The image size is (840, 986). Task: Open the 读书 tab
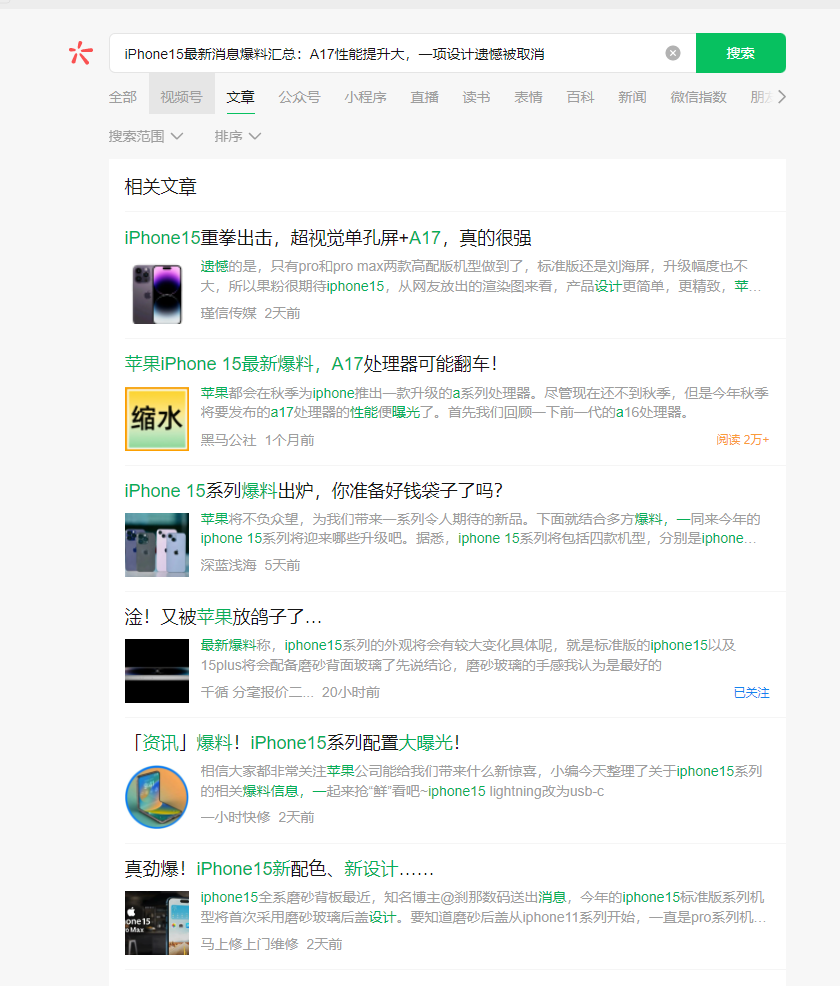477,97
